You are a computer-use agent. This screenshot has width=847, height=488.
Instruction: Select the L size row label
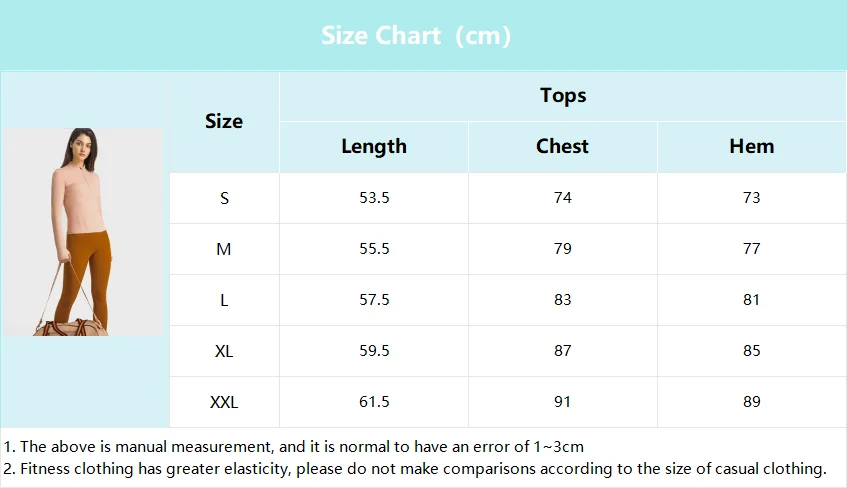tap(224, 300)
